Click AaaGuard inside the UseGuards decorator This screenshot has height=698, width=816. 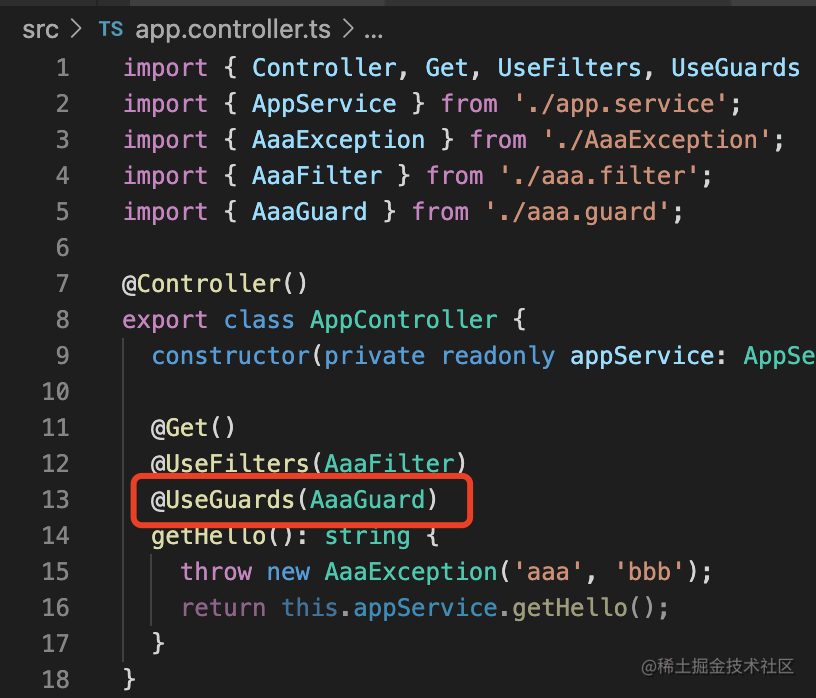pyautogui.click(x=367, y=500)
